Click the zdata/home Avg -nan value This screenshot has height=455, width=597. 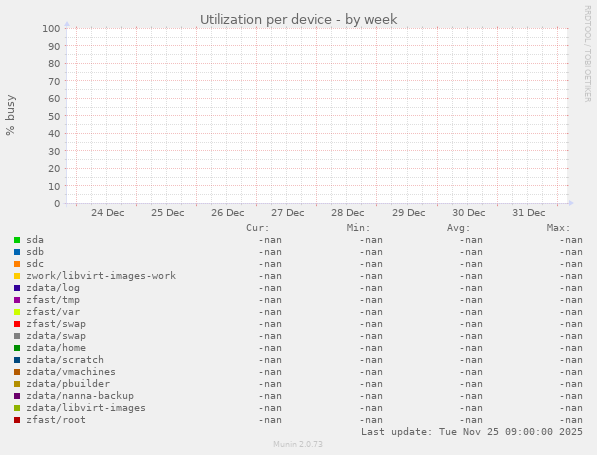[x=471, y=348]
